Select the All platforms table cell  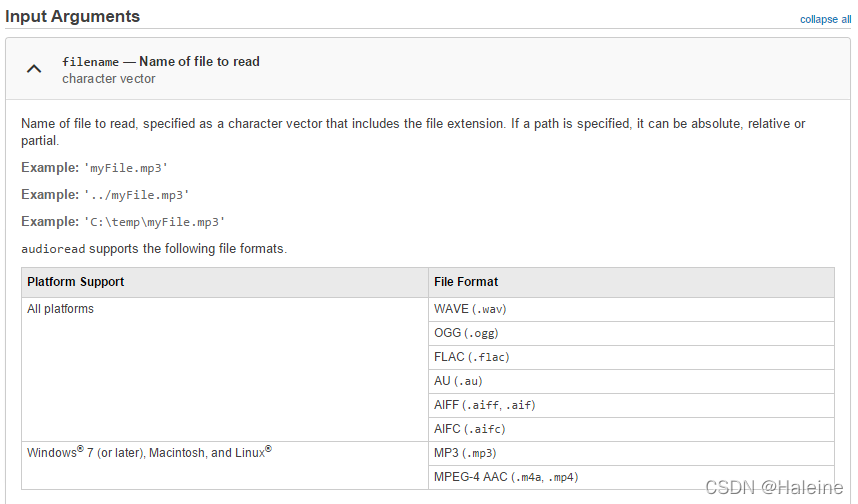tap(224, 369)
